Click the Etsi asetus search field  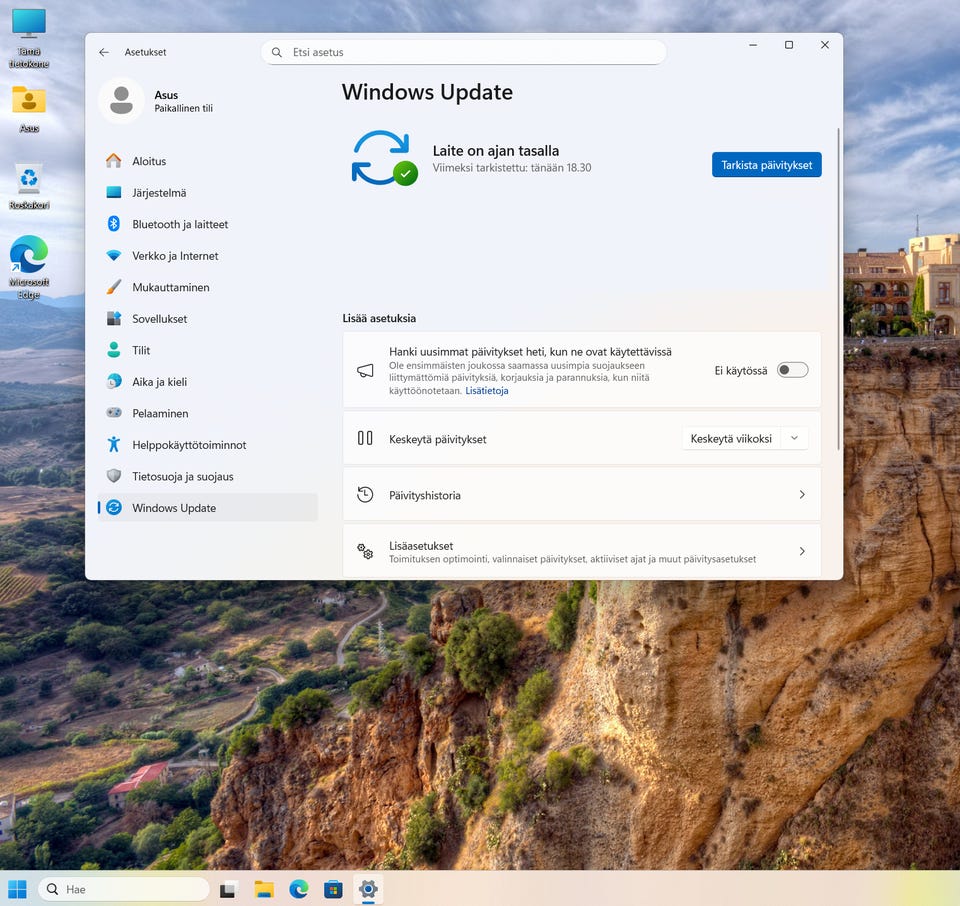pyautogui.click(x=463, y=52)
